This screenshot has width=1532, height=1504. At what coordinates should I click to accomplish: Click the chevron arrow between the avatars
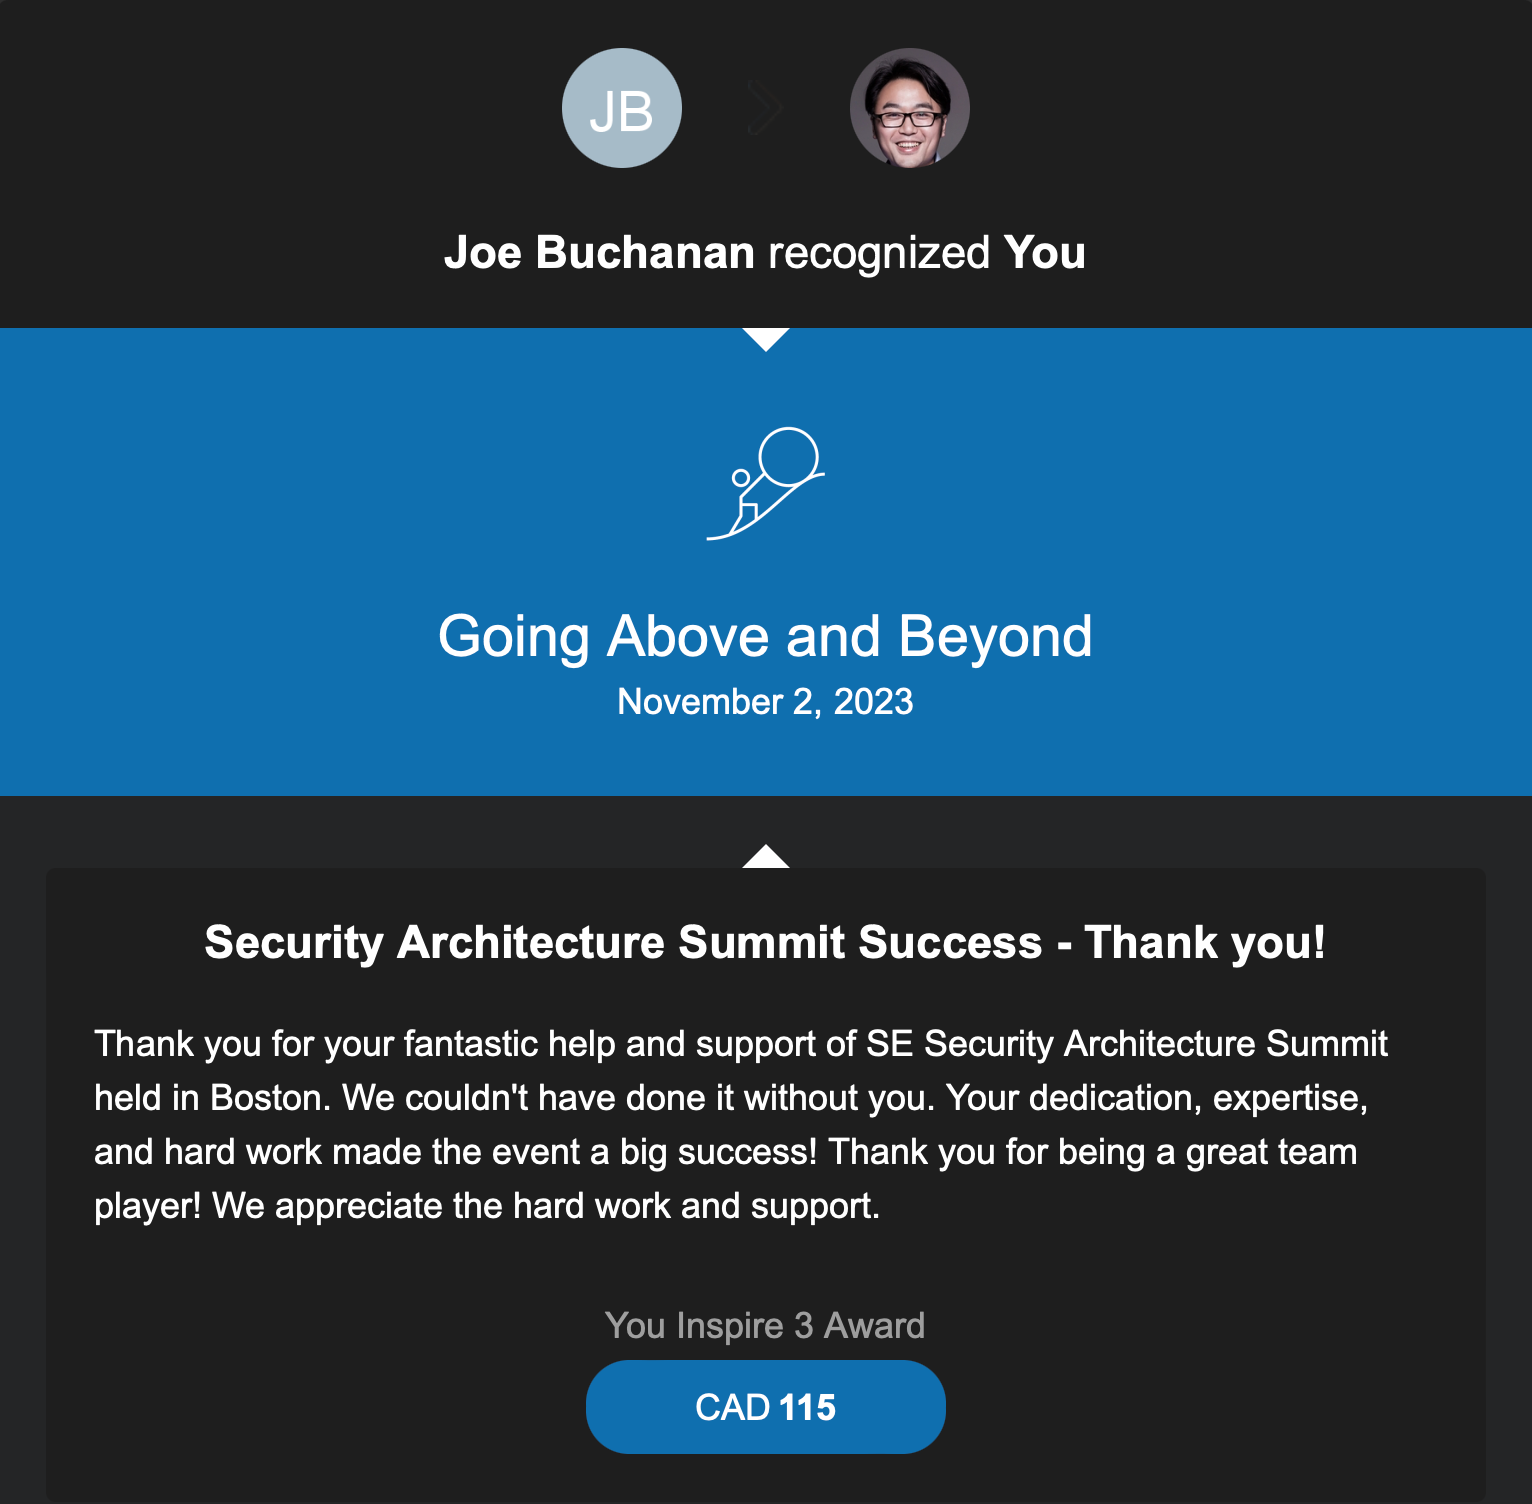coord(765,108)
